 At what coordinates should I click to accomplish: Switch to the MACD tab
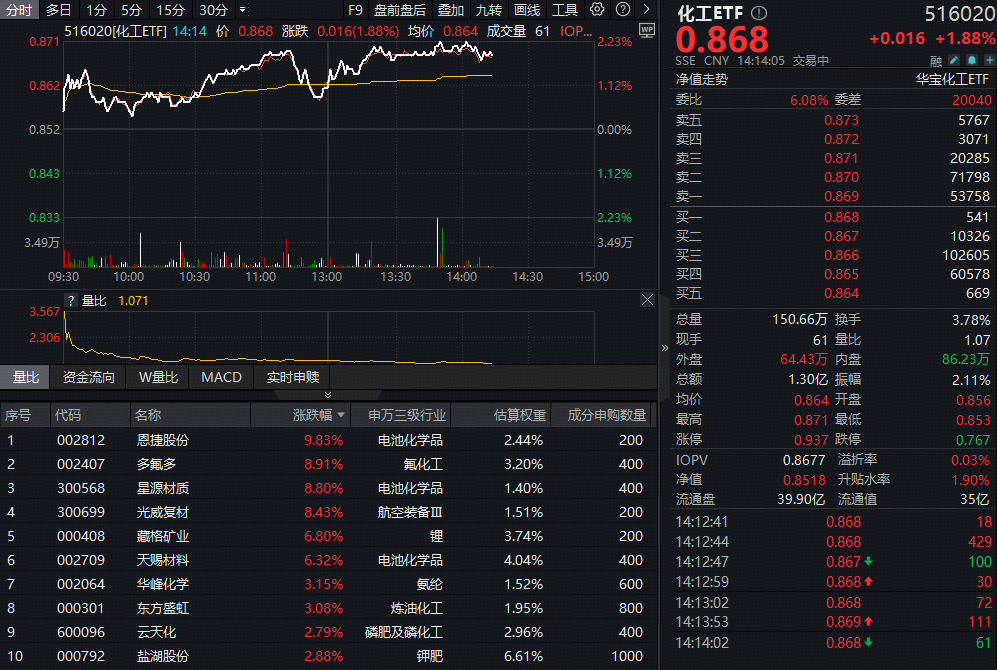point(220,377)
